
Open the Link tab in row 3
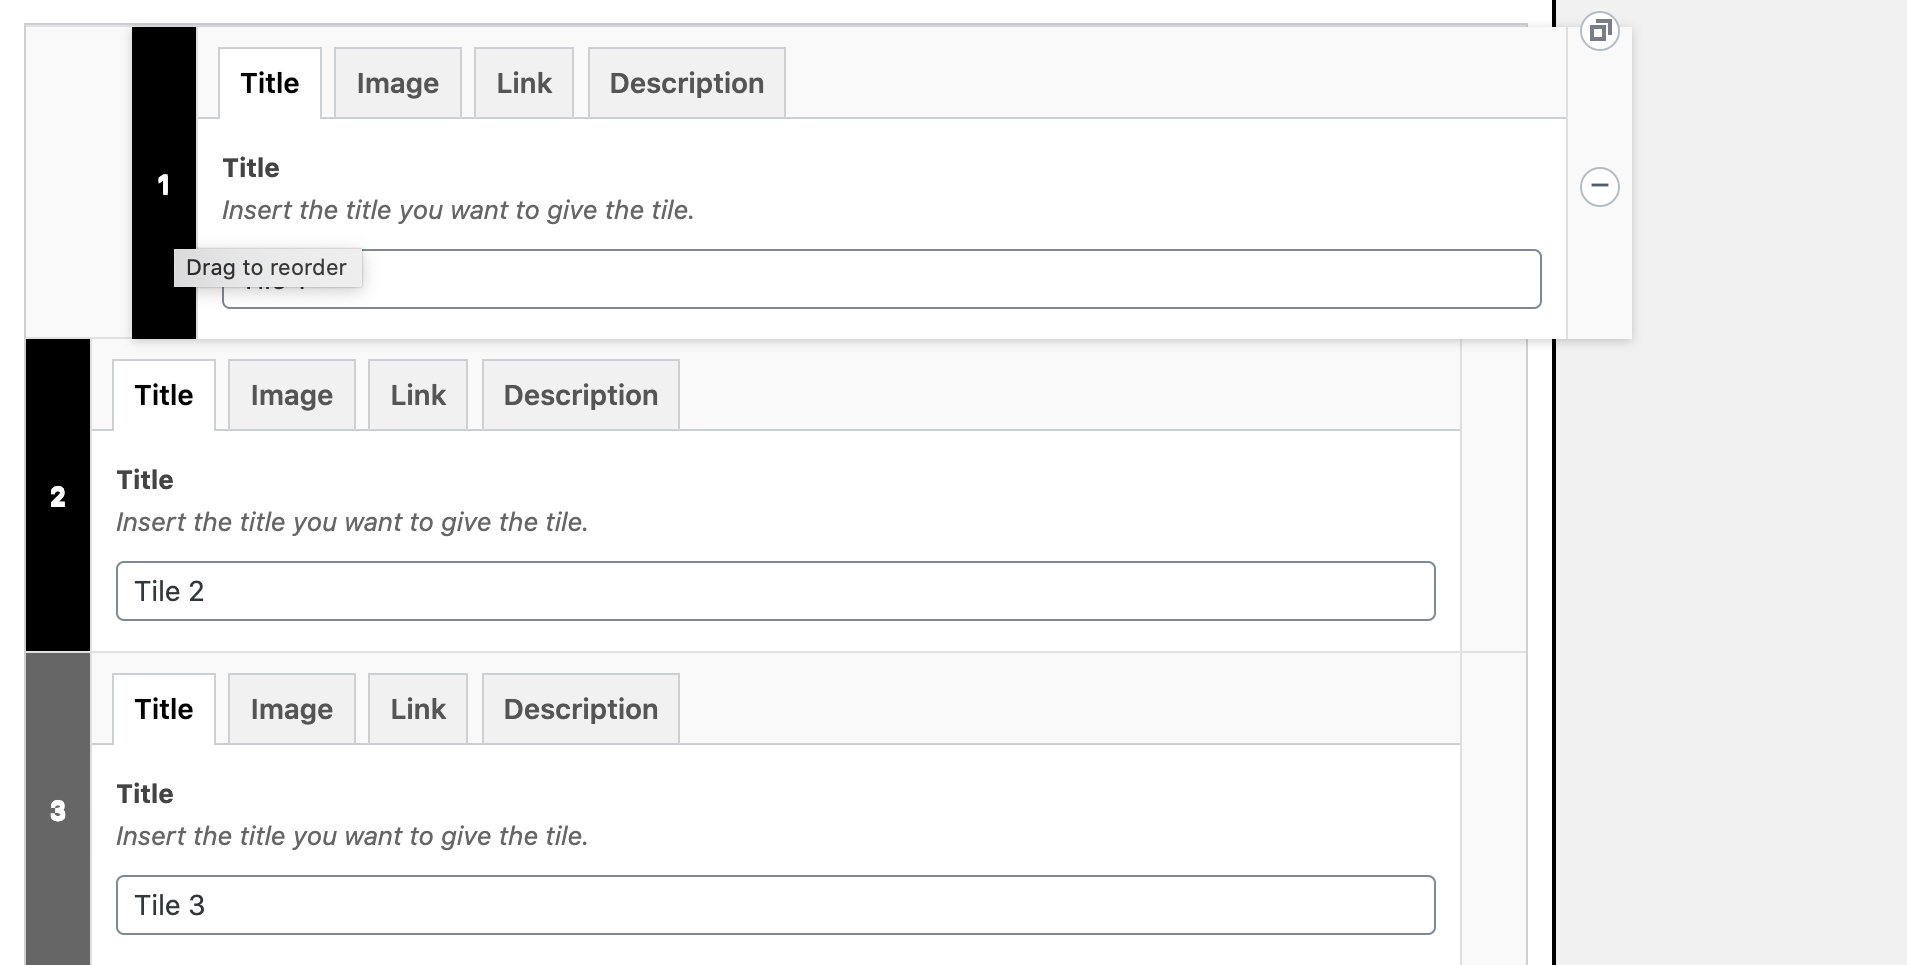(x=418, y=709)
